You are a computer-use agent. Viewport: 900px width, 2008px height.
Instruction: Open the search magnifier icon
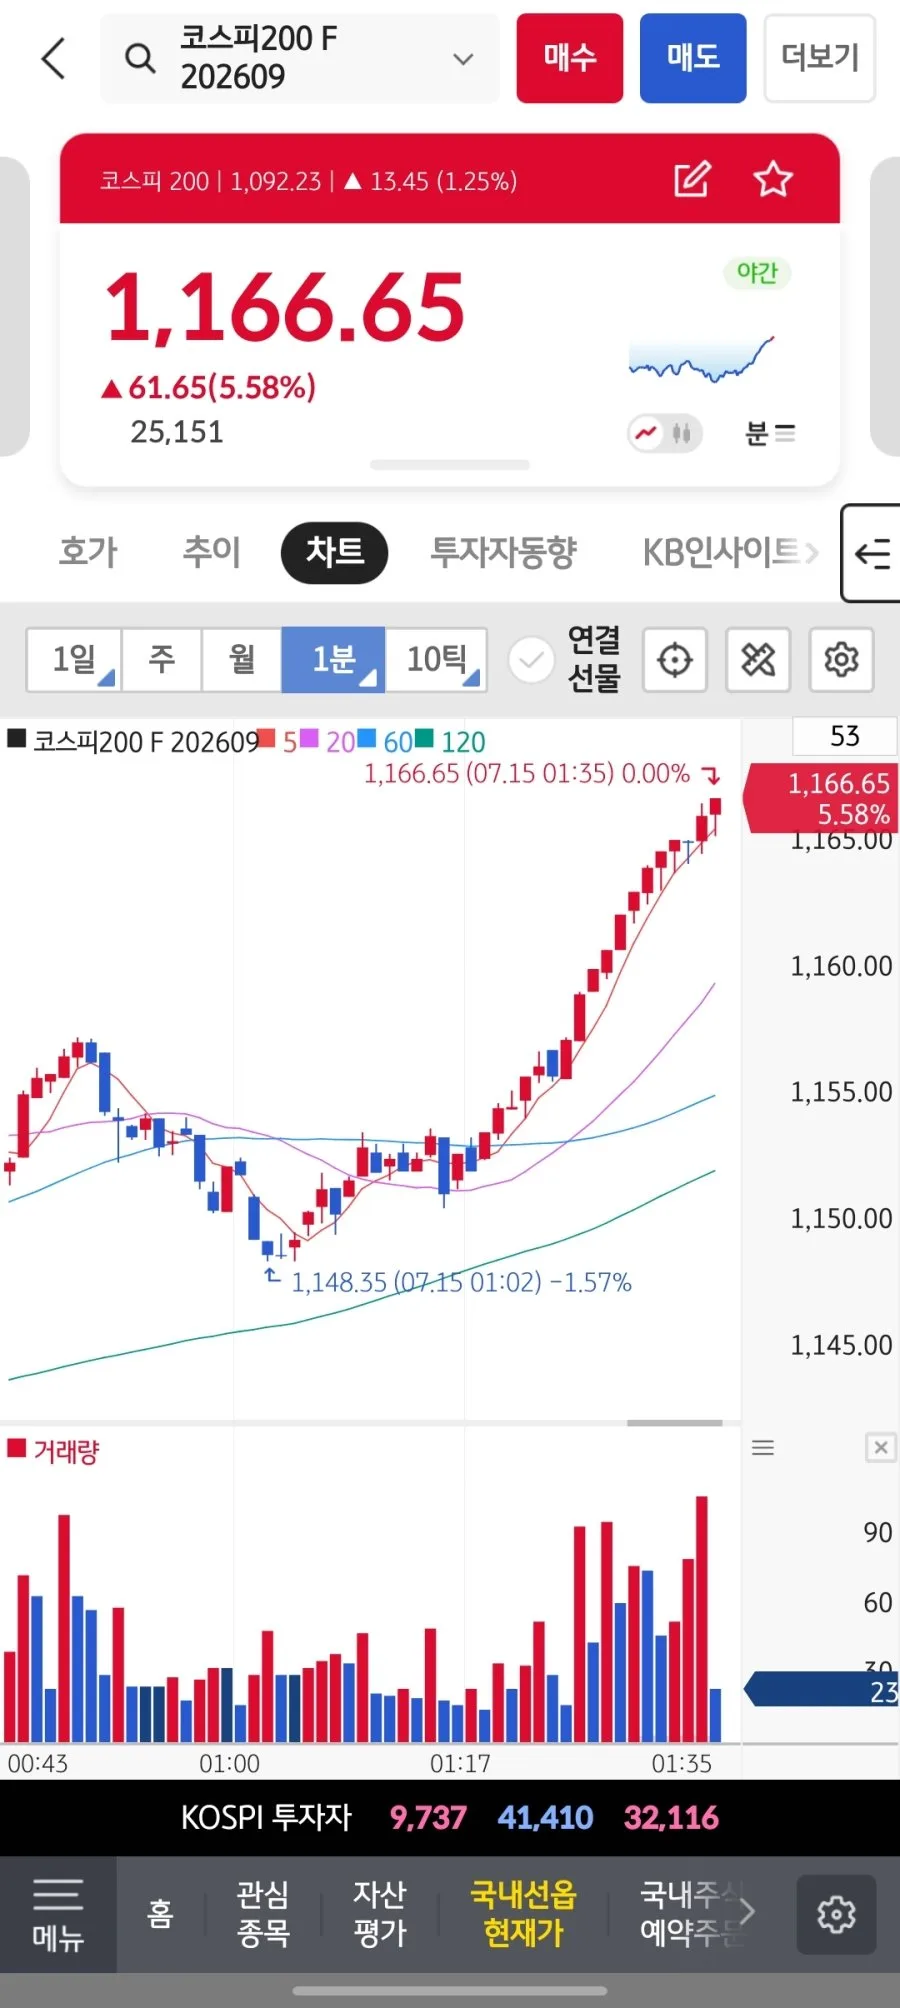coord(140,59)
